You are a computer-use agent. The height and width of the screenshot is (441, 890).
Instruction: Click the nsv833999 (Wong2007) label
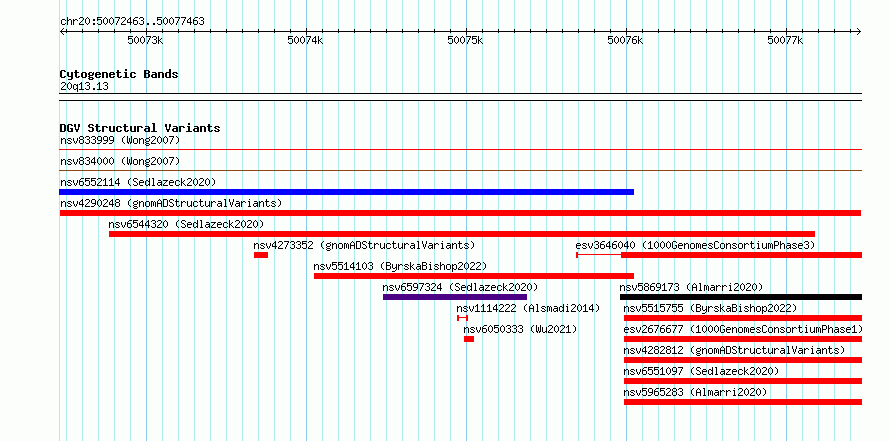[120, 140]
